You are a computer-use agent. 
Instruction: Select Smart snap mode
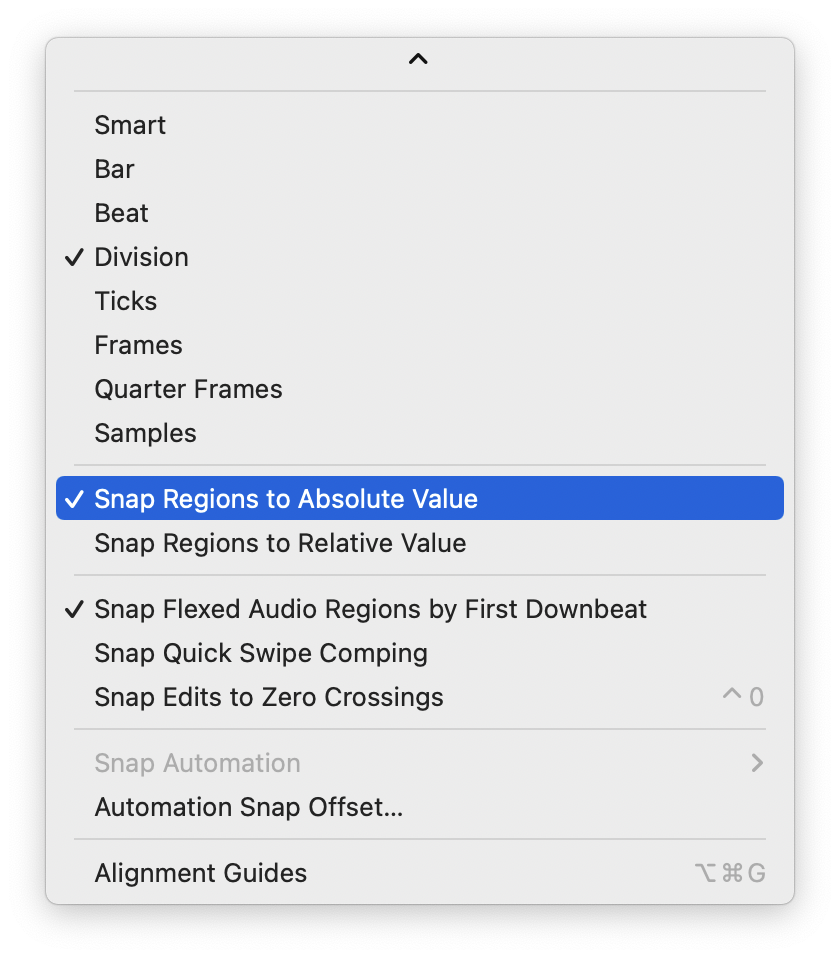(x=130, y=125)
